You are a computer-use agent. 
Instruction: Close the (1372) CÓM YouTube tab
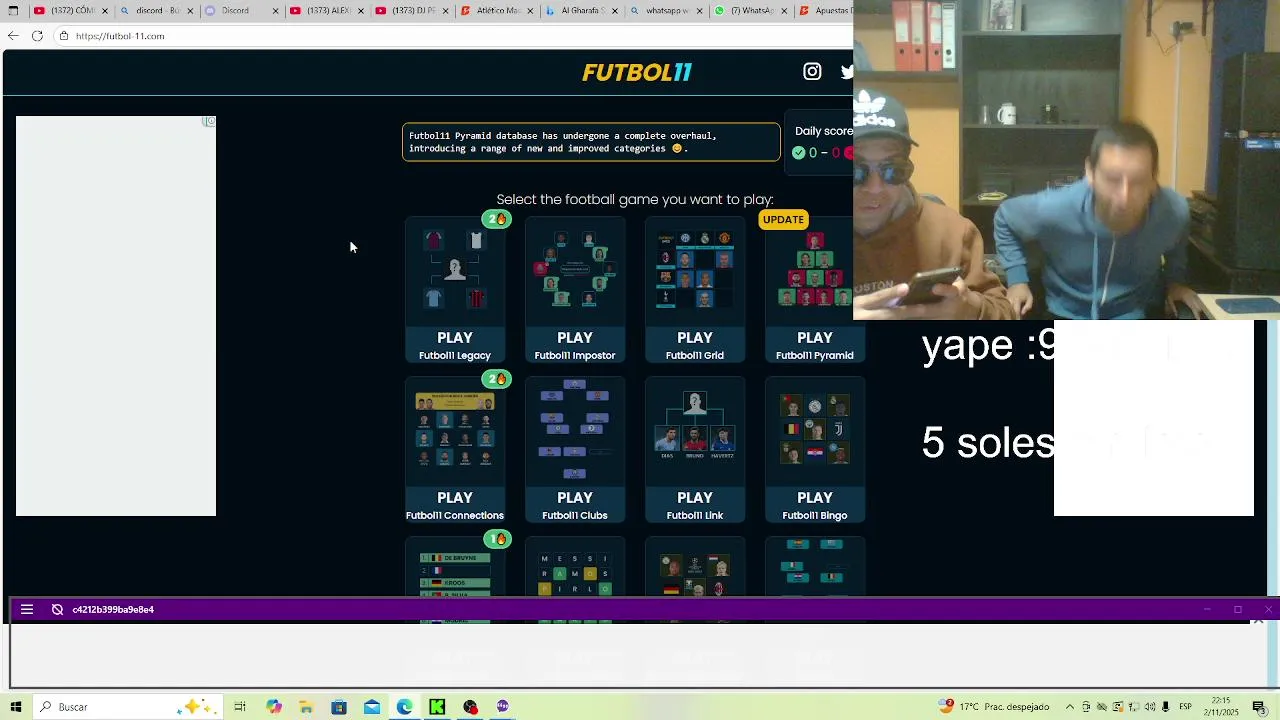click(x=103, y=11)
